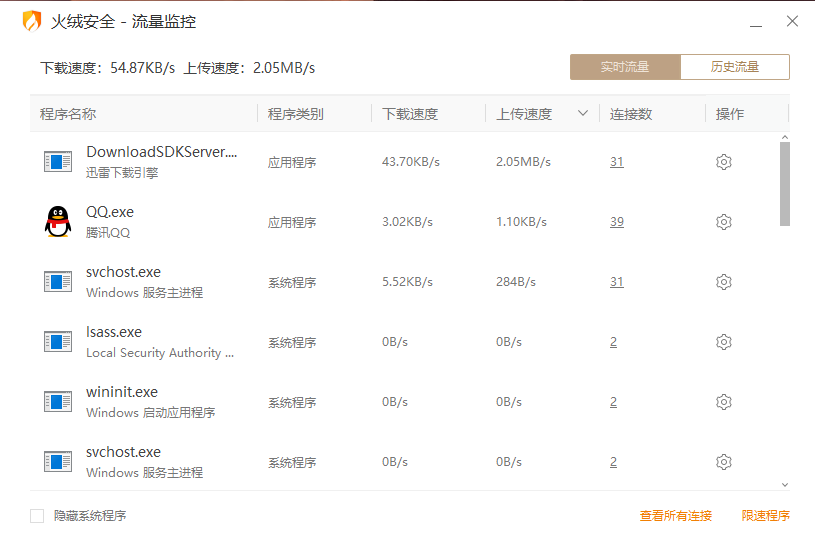This screenshot has height=538, width=815.
Task: Click the 迅雷下载引擎 description
Action: click(122, 173)
